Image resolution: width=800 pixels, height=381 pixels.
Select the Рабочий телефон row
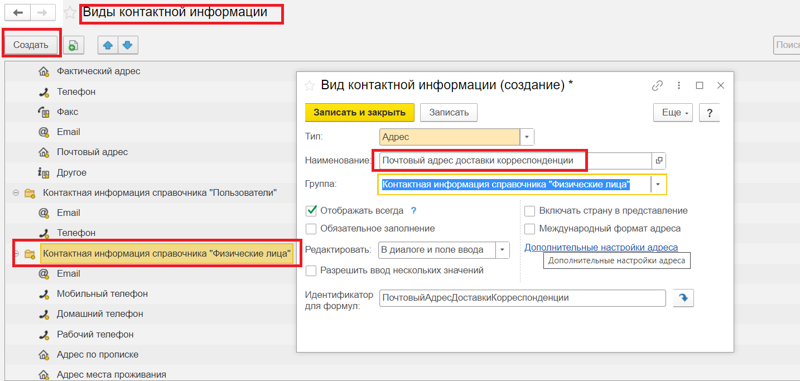click(x=95, y=335)
